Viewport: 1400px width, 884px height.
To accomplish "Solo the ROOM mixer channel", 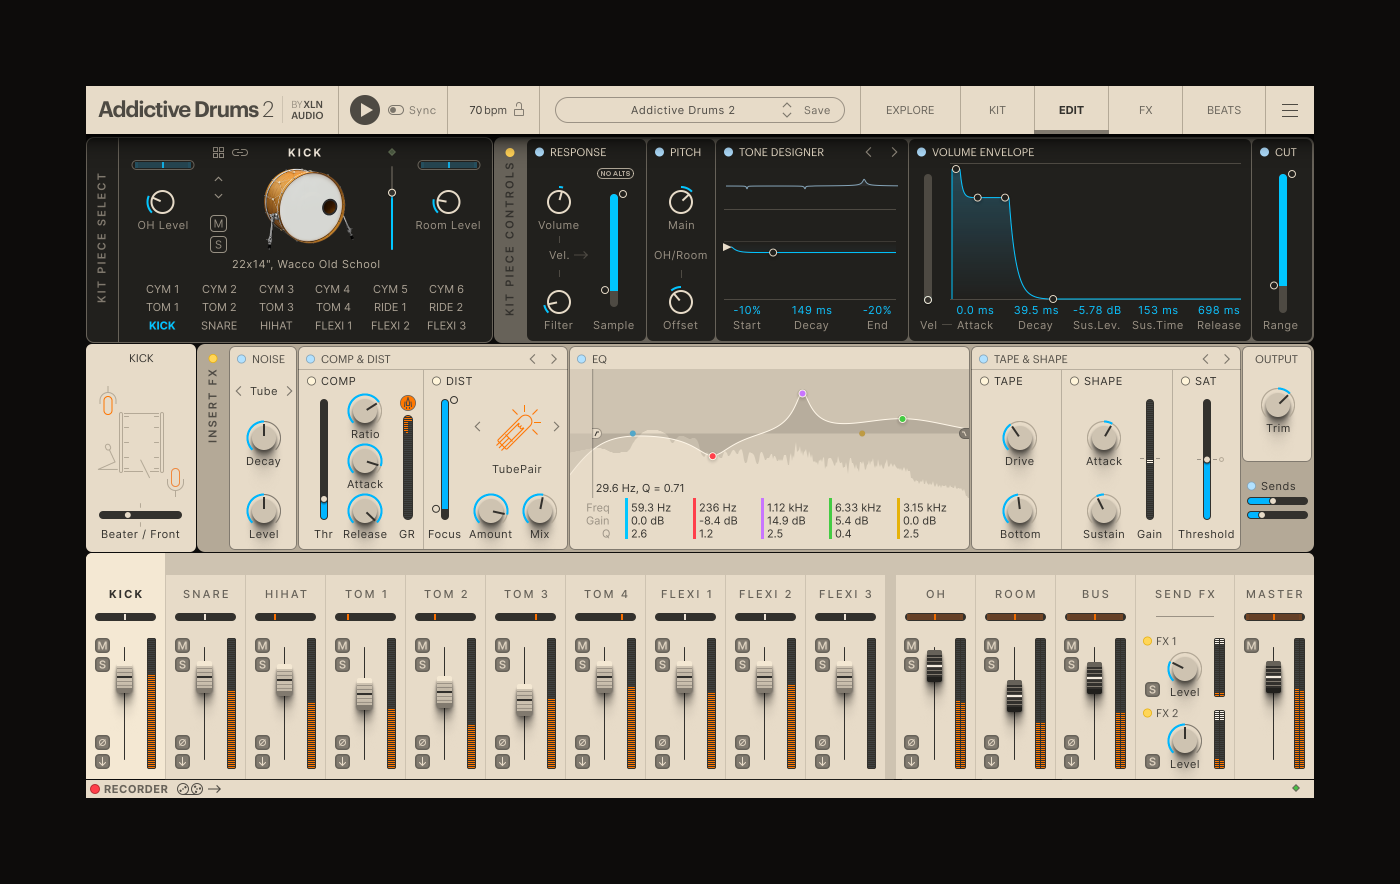I will click(991, 665).
